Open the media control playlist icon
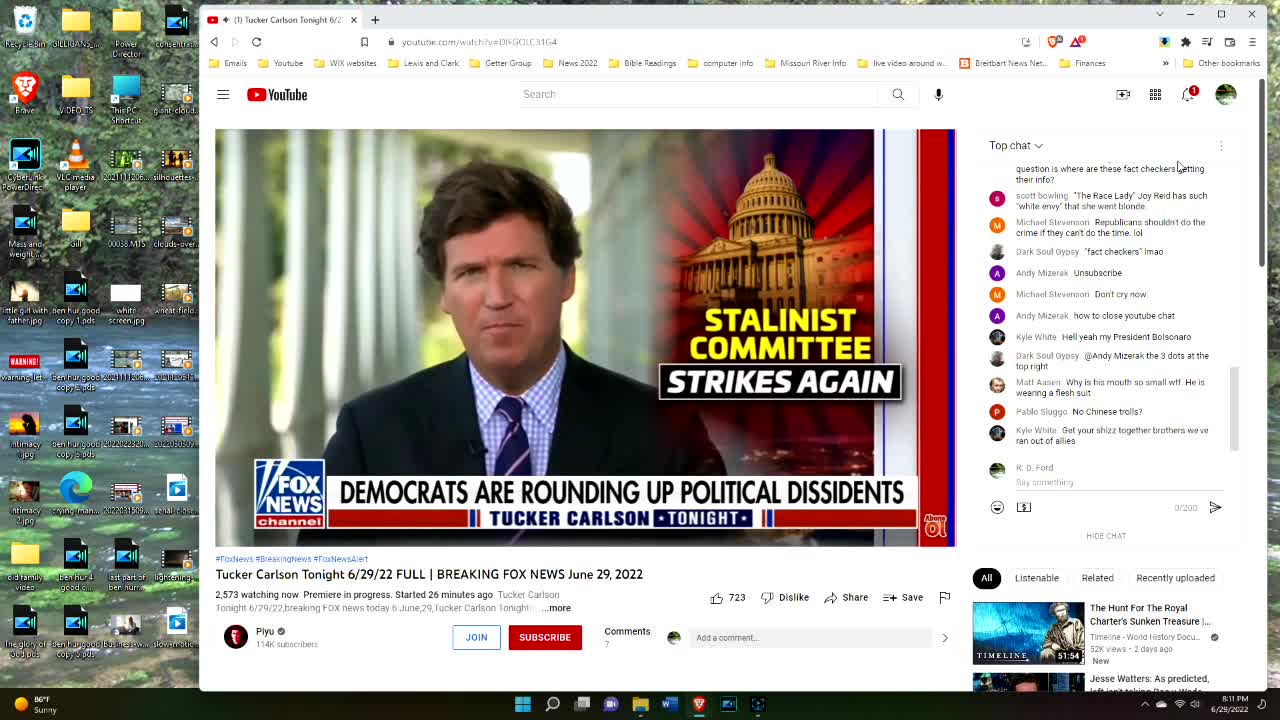The width and height of the screenshot is (1280, 720). (1208, 42)
